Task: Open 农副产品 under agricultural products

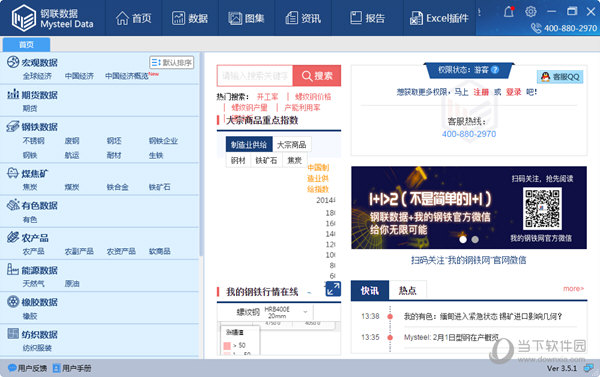Action: (x=79, y=251)
